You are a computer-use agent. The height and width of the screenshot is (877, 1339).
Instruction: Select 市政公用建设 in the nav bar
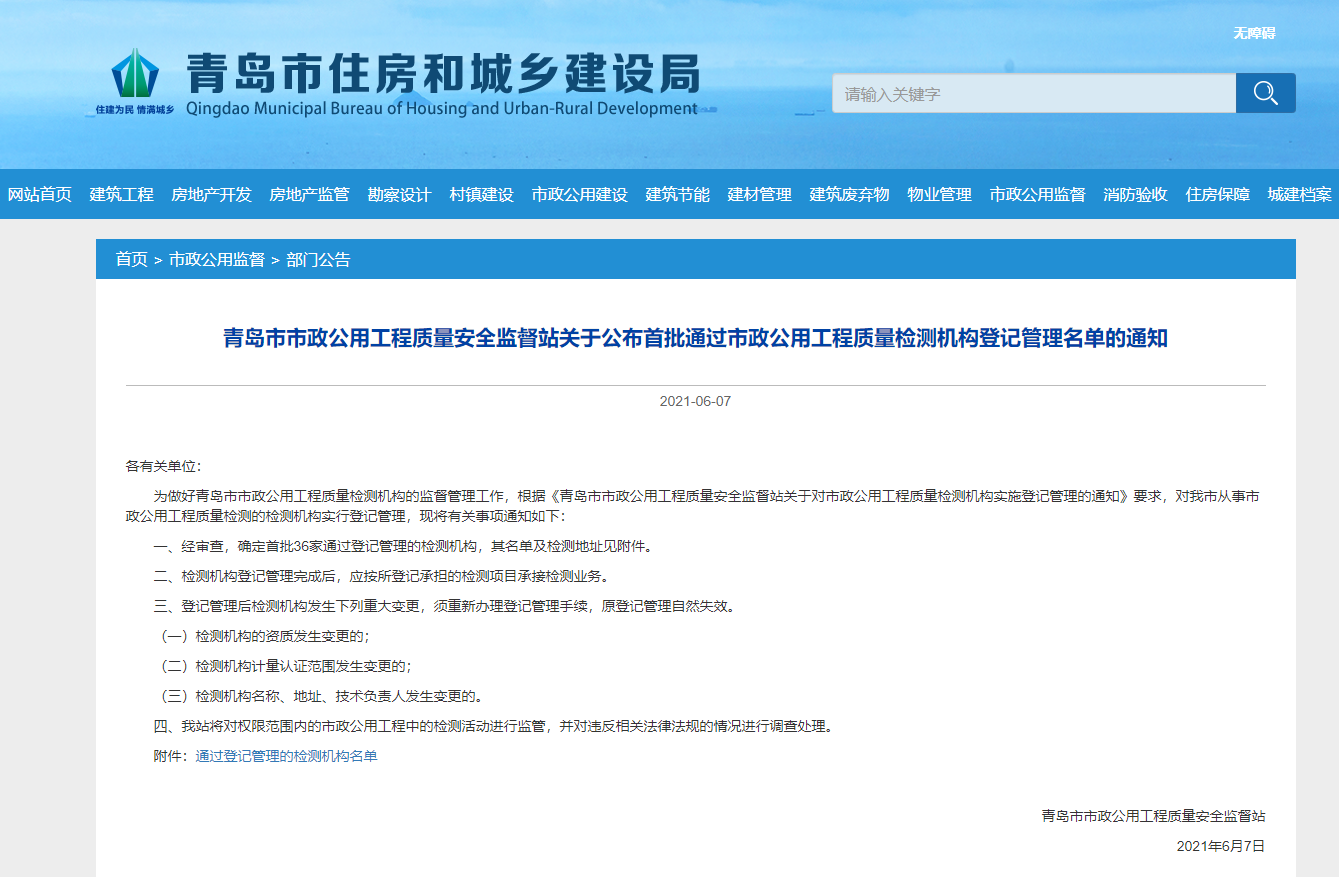[579, 195]
